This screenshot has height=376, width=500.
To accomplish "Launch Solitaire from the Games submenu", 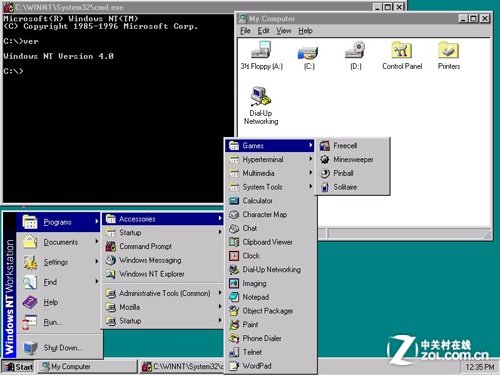I will (x=352, y=187).
